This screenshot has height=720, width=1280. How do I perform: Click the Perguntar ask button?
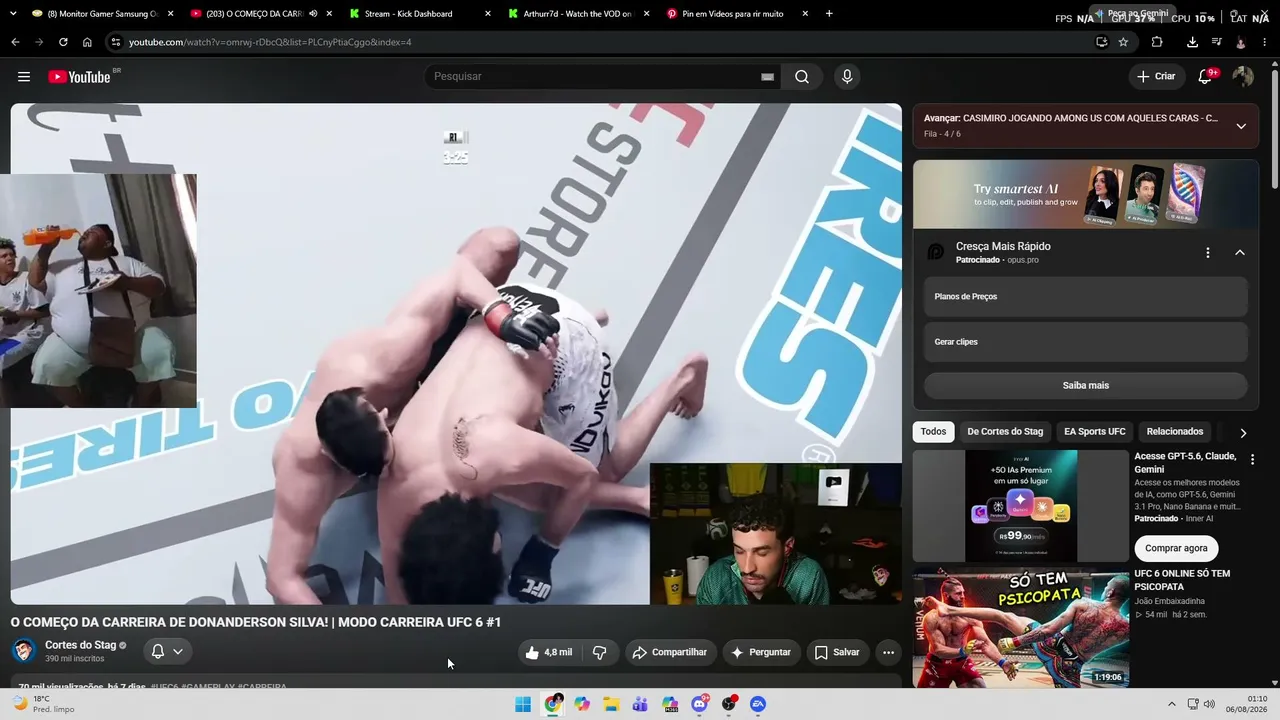coord(762,652)
